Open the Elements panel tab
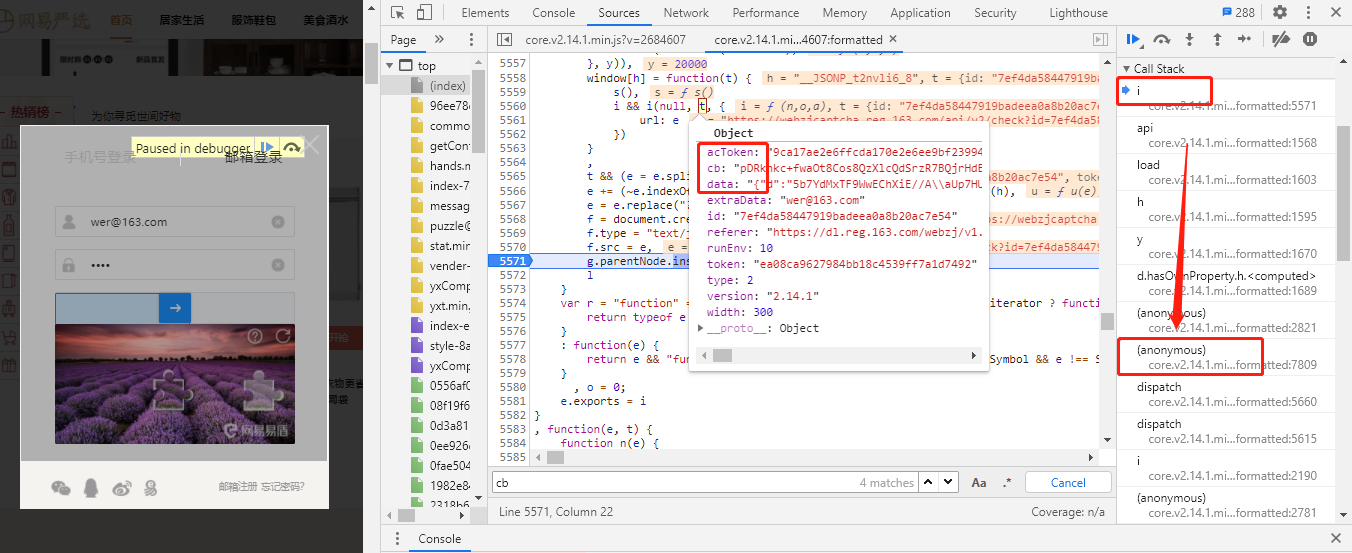The image size is (1352, 553). (485, 13)
